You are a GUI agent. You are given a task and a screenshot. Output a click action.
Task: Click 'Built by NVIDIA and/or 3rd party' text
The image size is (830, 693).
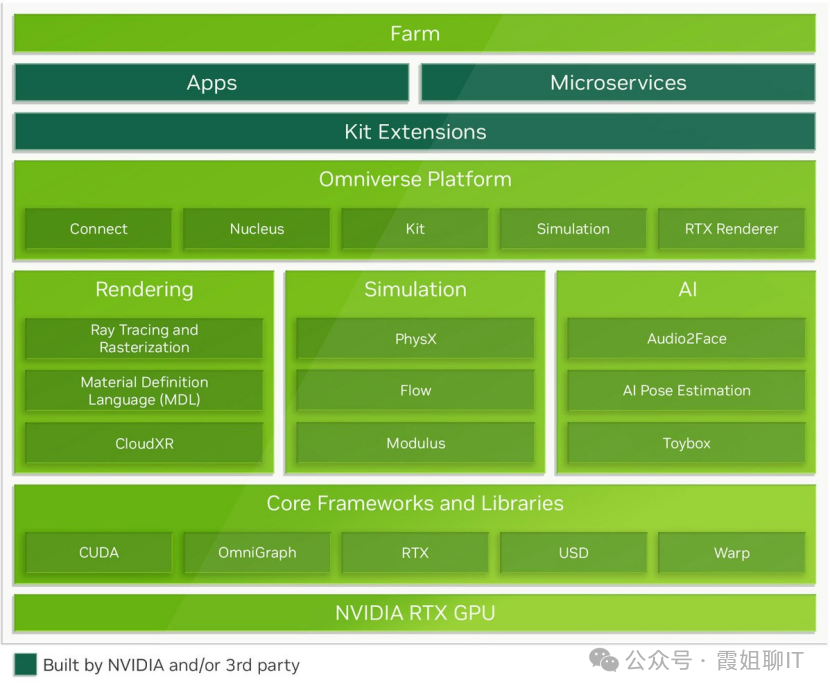pos(172,665)
